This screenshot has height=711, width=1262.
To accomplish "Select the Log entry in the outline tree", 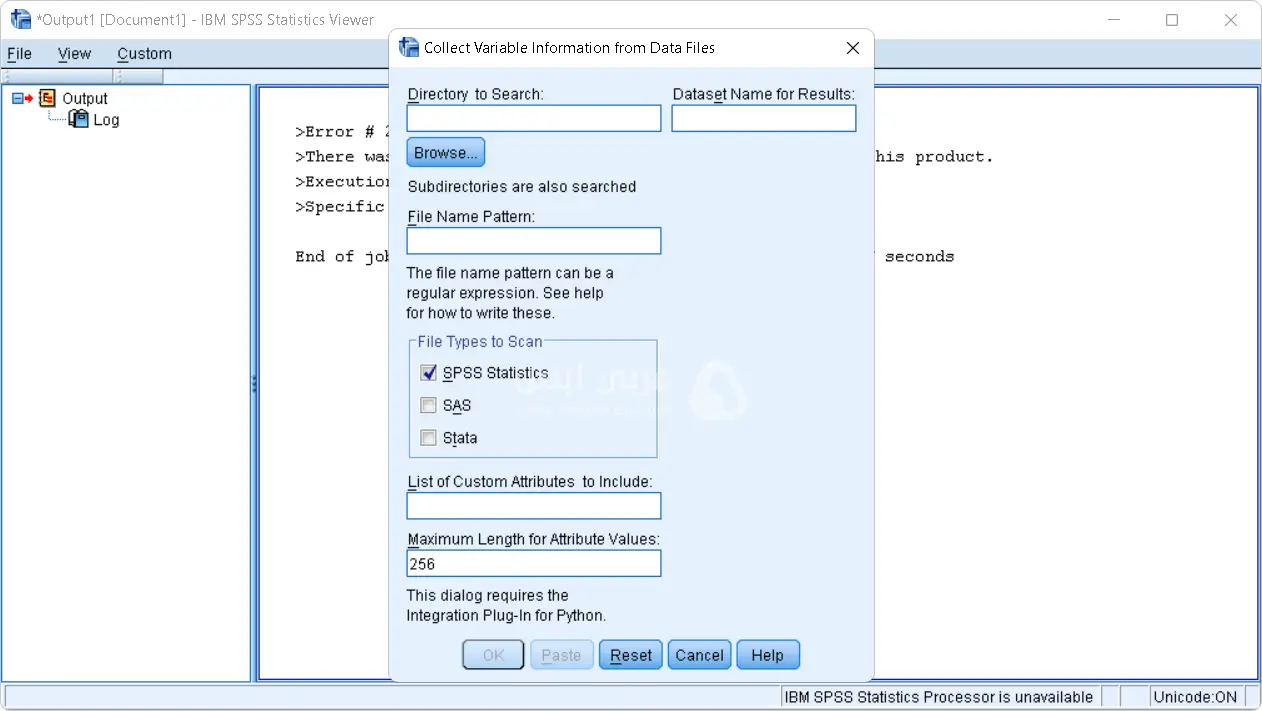I will pyautogui.click(x=107, y=119).
